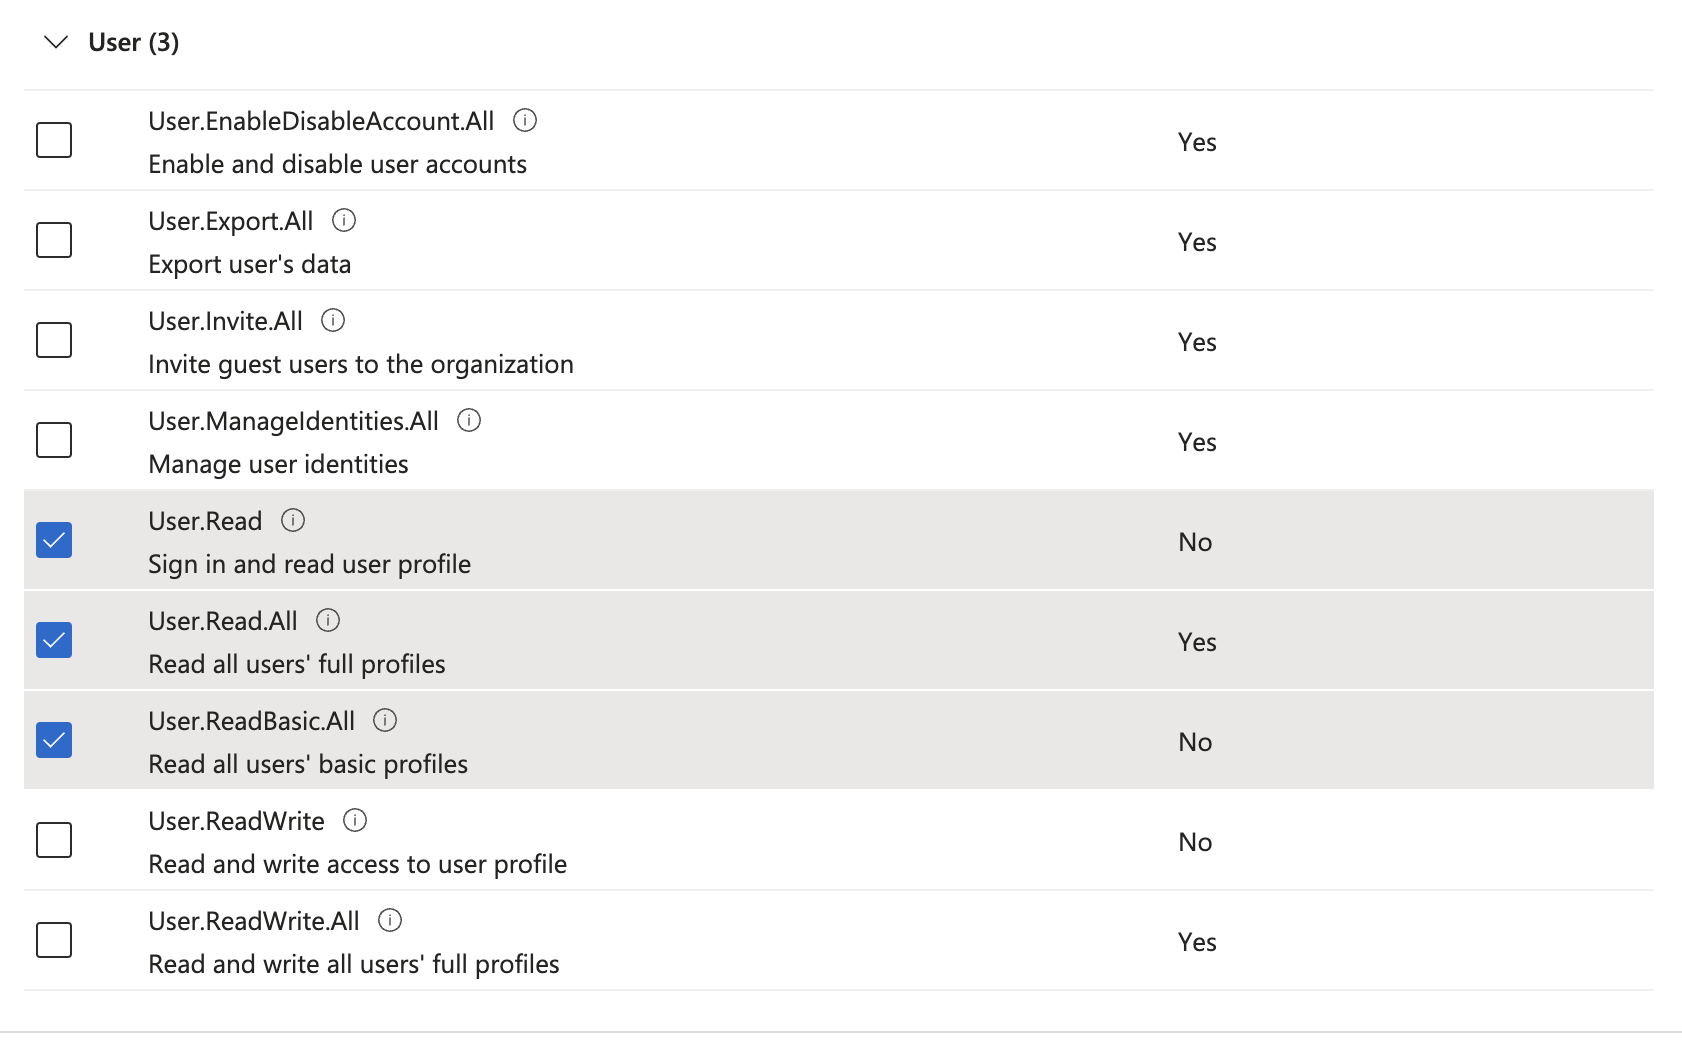Click admin consent 'Yes' for User.EnableDisableAccount.All
Viewport: 1682px width, 1042px height.
pos(1197,142)
